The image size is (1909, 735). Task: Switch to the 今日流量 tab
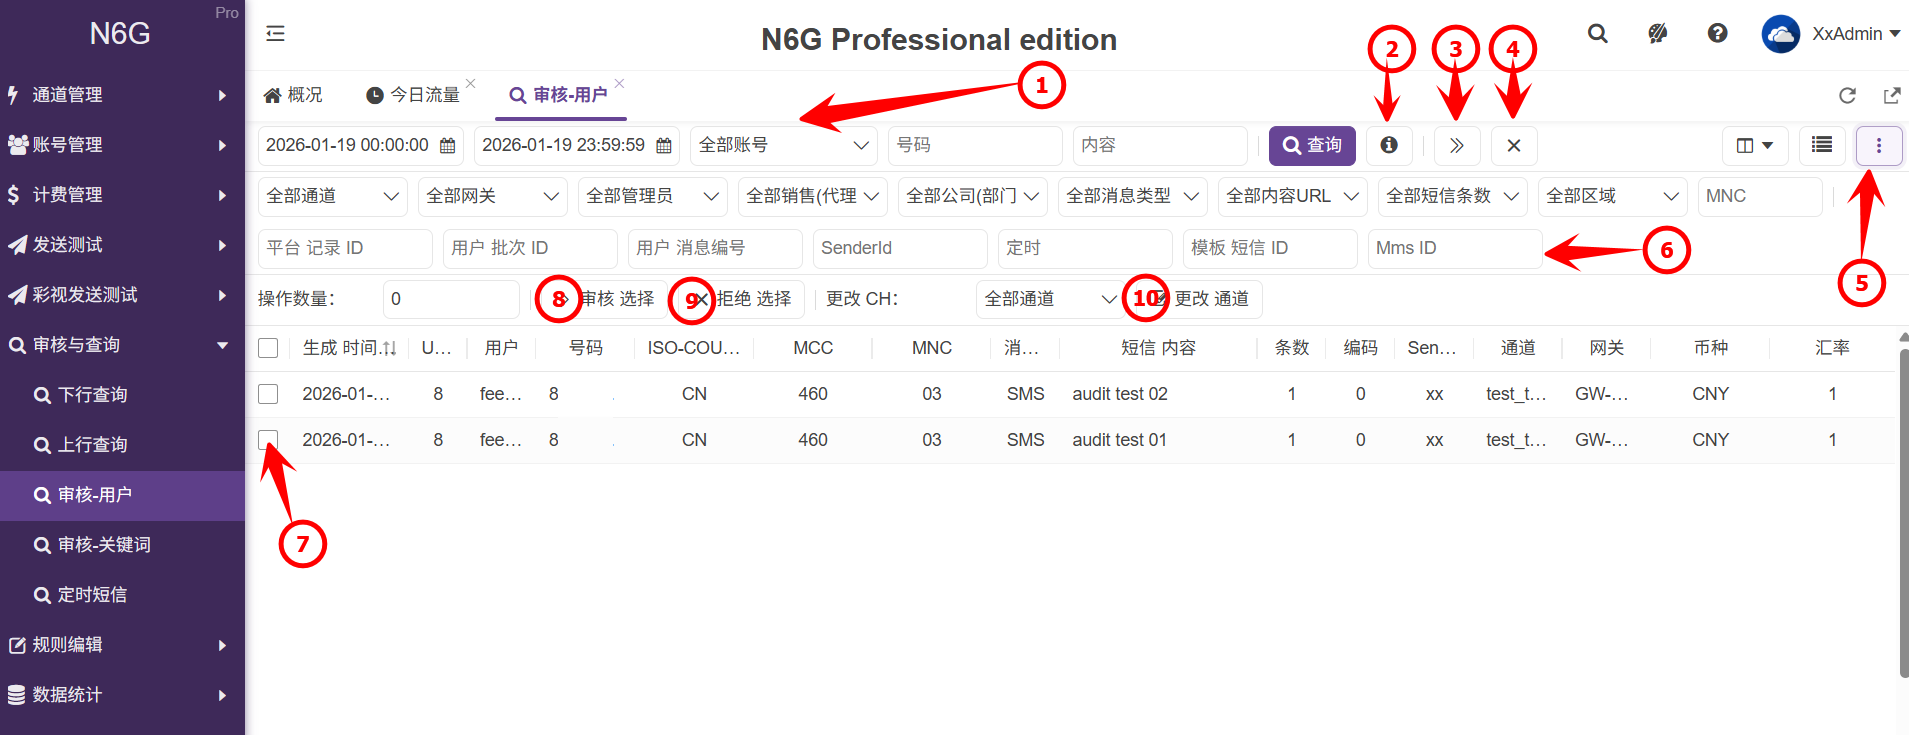click(413, 95)
